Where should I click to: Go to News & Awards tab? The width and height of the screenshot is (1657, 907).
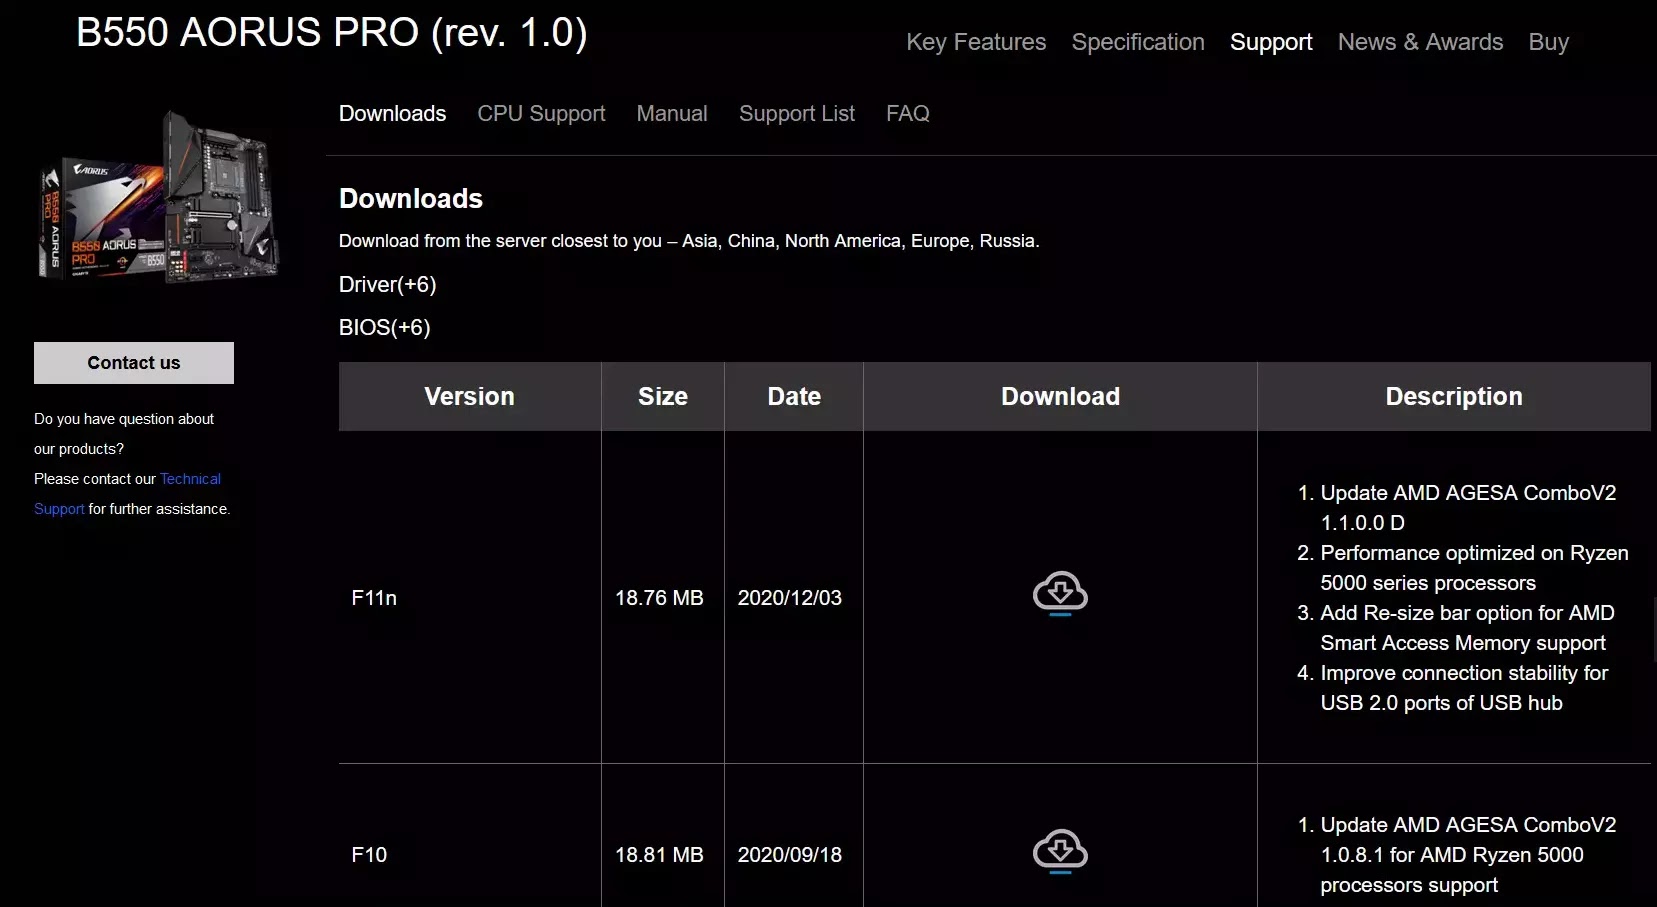(x=1420, y=42)
